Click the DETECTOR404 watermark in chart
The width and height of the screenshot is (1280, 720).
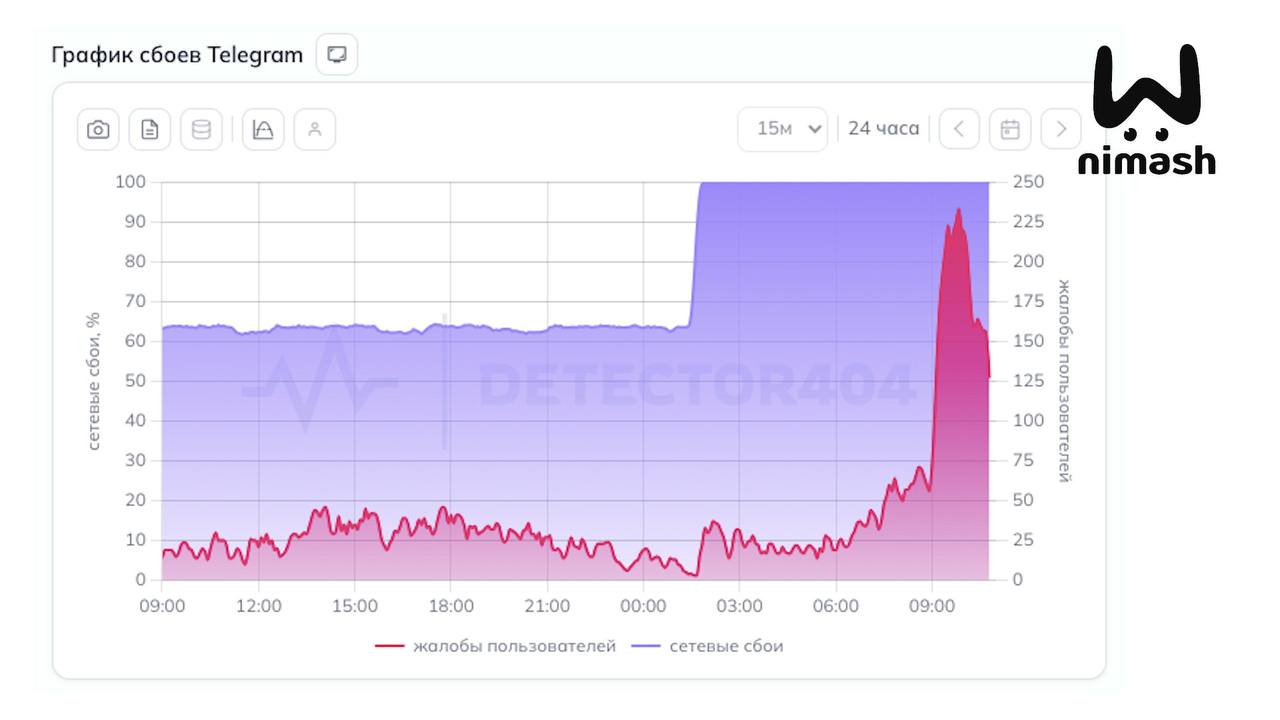(696, 385)
